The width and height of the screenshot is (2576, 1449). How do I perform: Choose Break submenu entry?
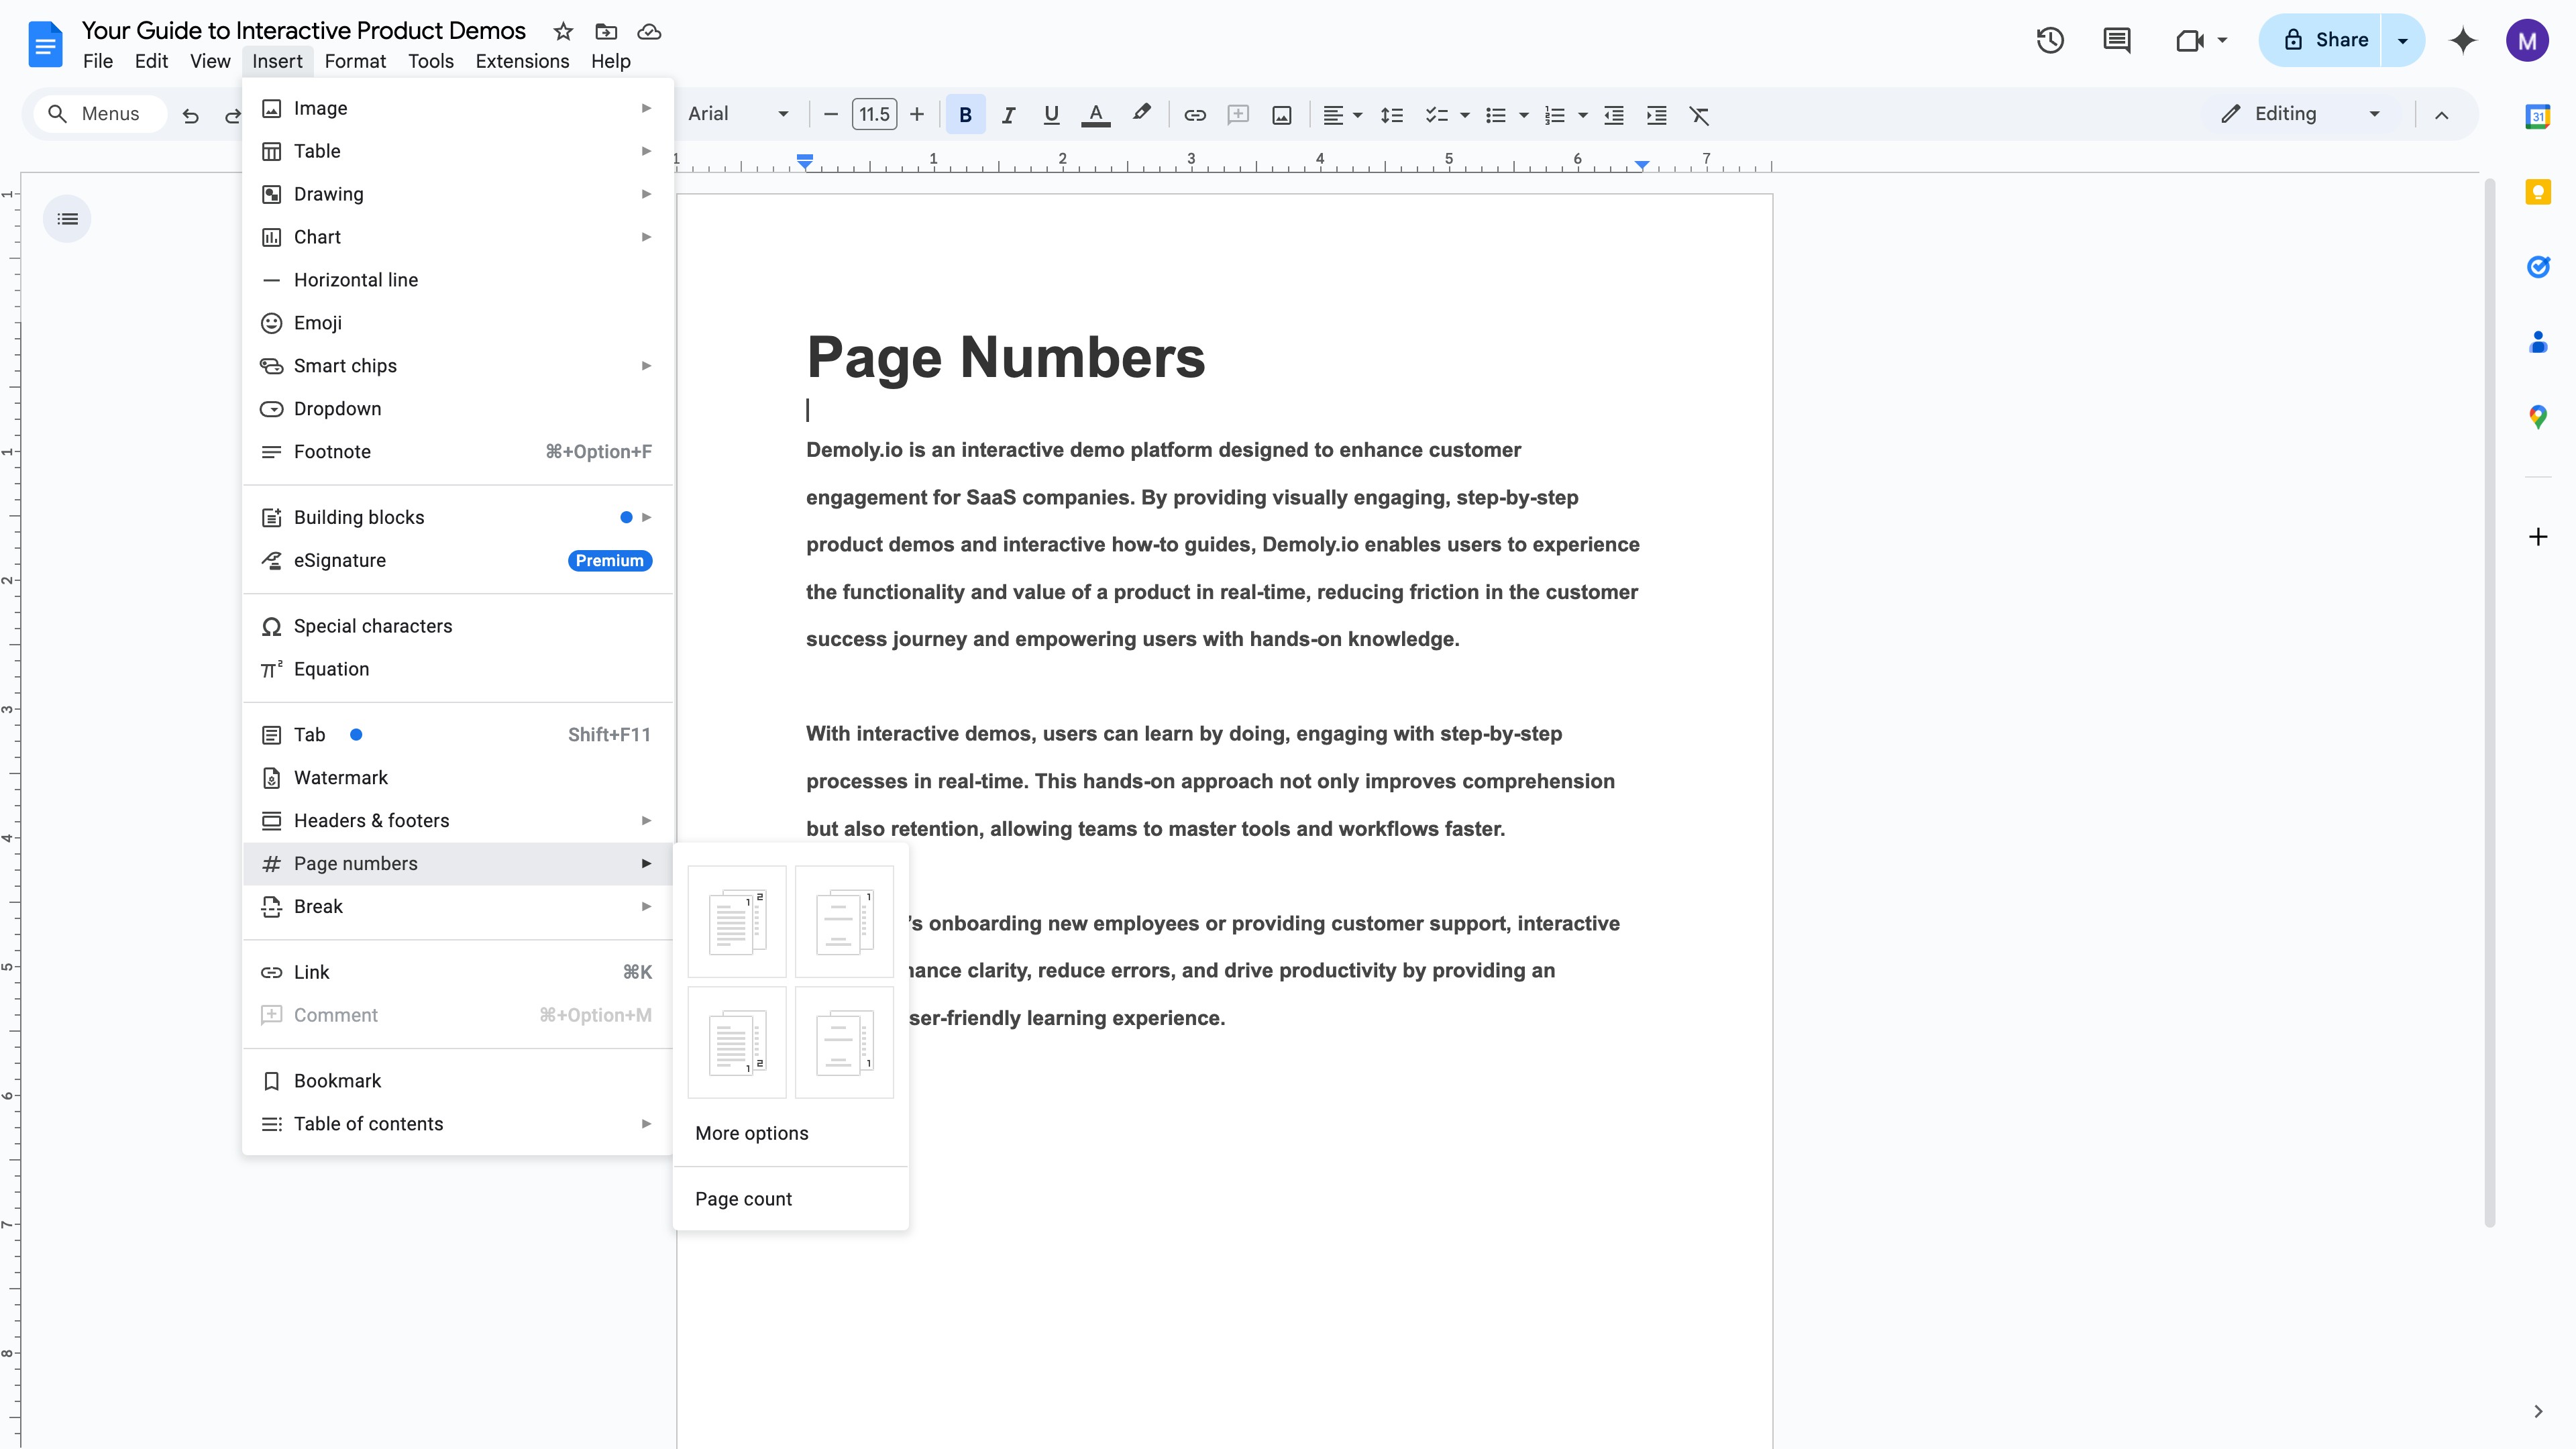[458, 906]
